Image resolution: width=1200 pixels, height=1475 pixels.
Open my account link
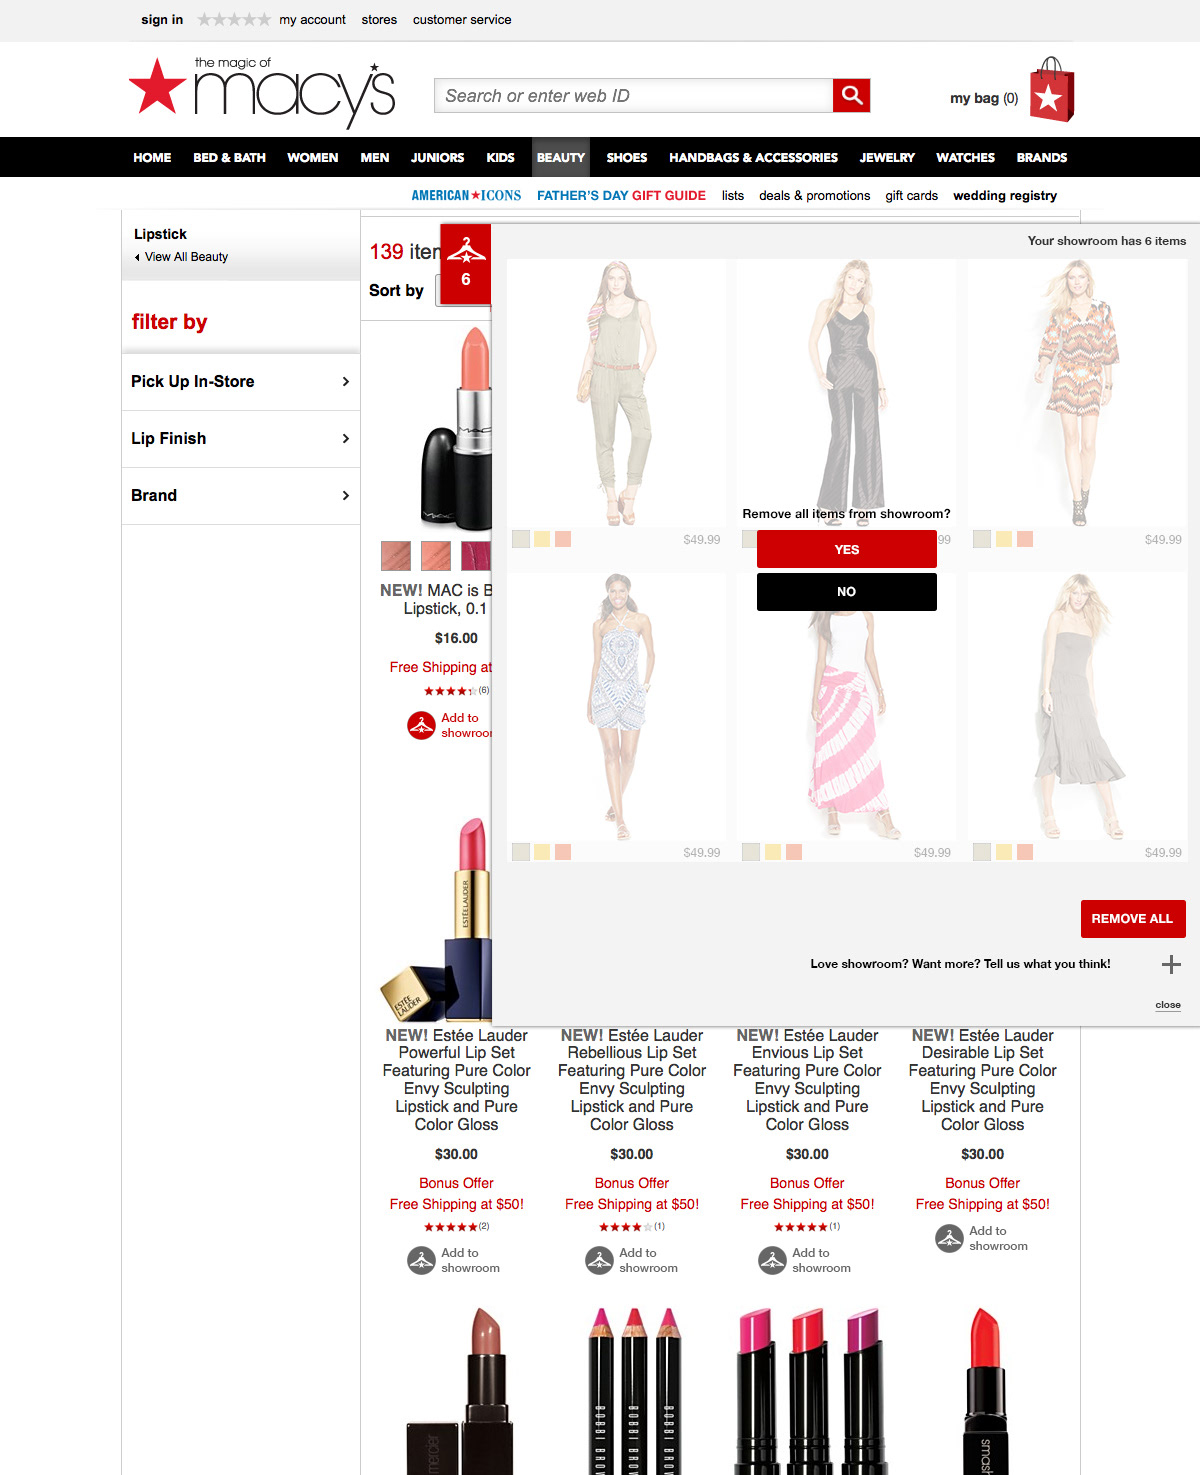[312, 19]
